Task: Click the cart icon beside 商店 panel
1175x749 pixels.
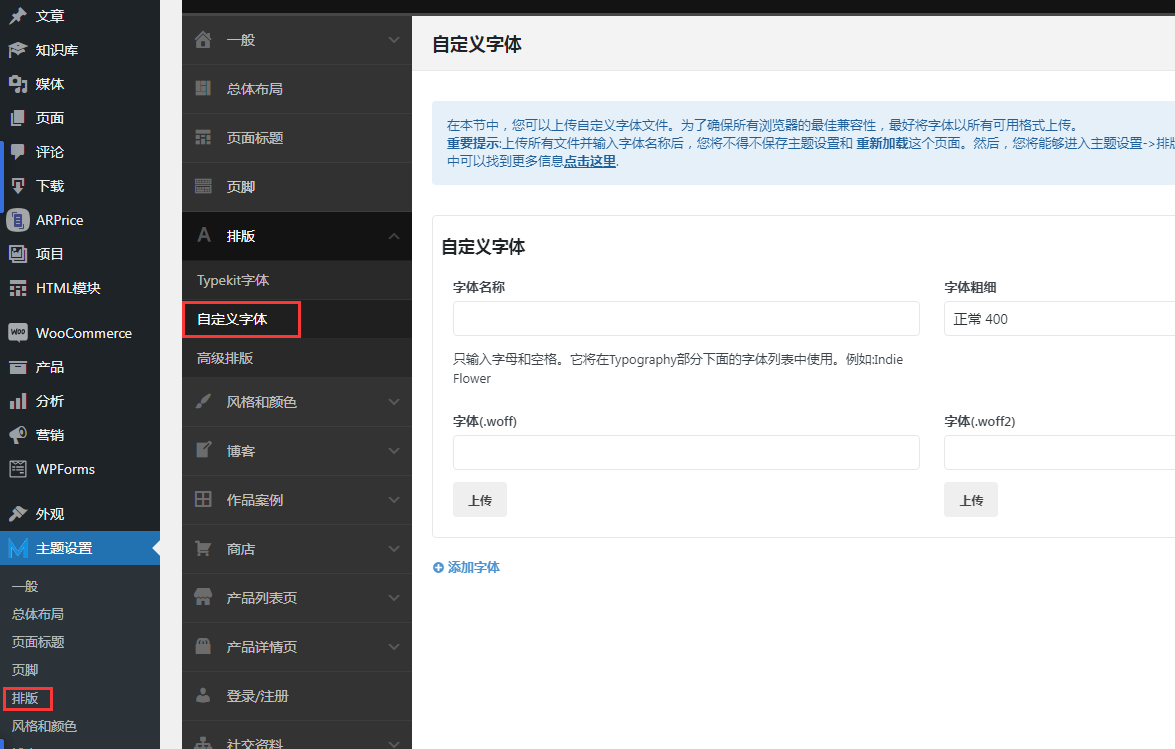Action: [x=203, y=548]
